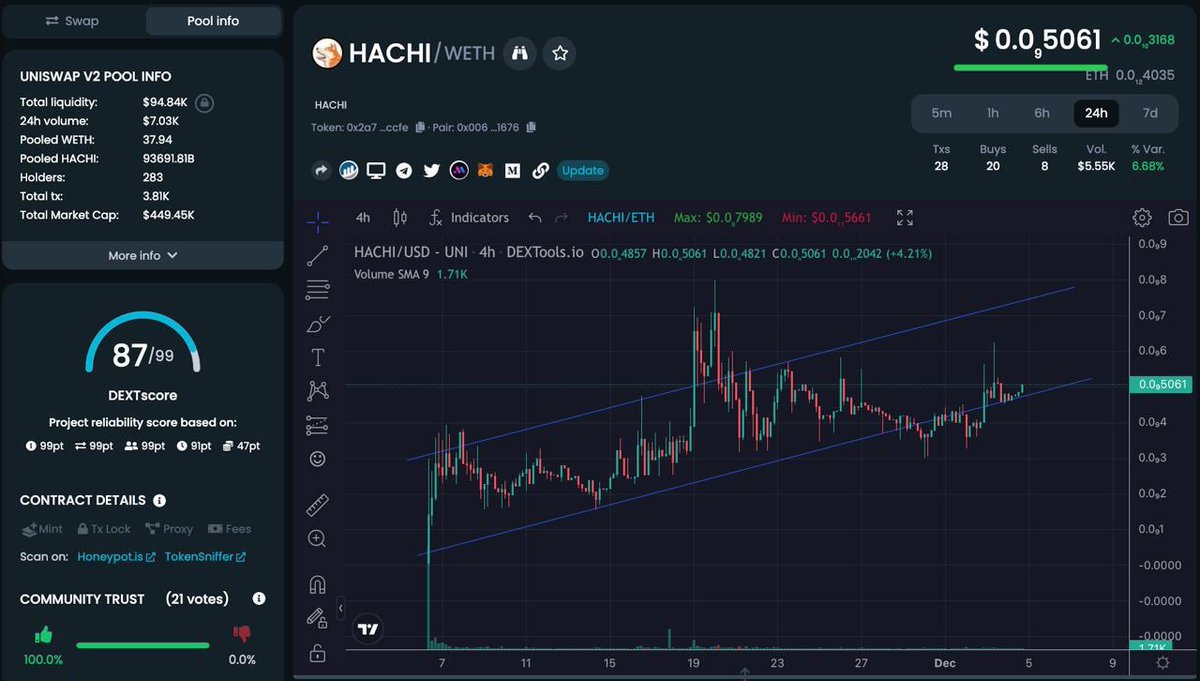1200x681 pixels.
Task: Toggle the stay-in-drawing-mode pencil lock
Action: pos(318,619)
